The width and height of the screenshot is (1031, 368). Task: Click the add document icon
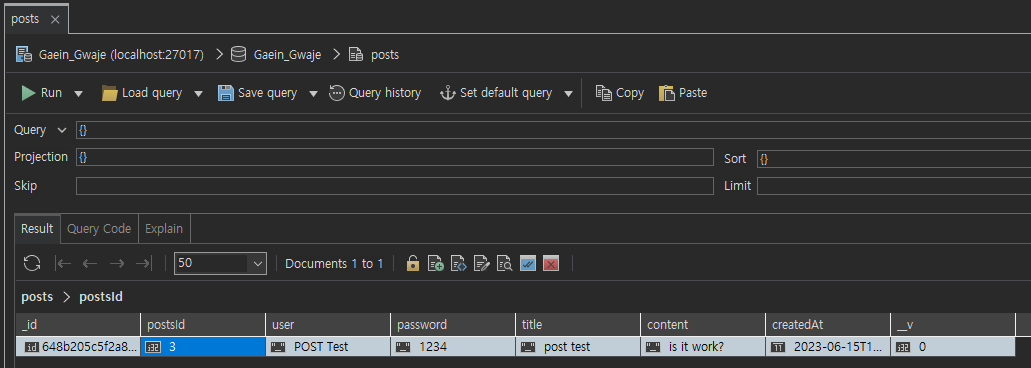coord(435,264)
